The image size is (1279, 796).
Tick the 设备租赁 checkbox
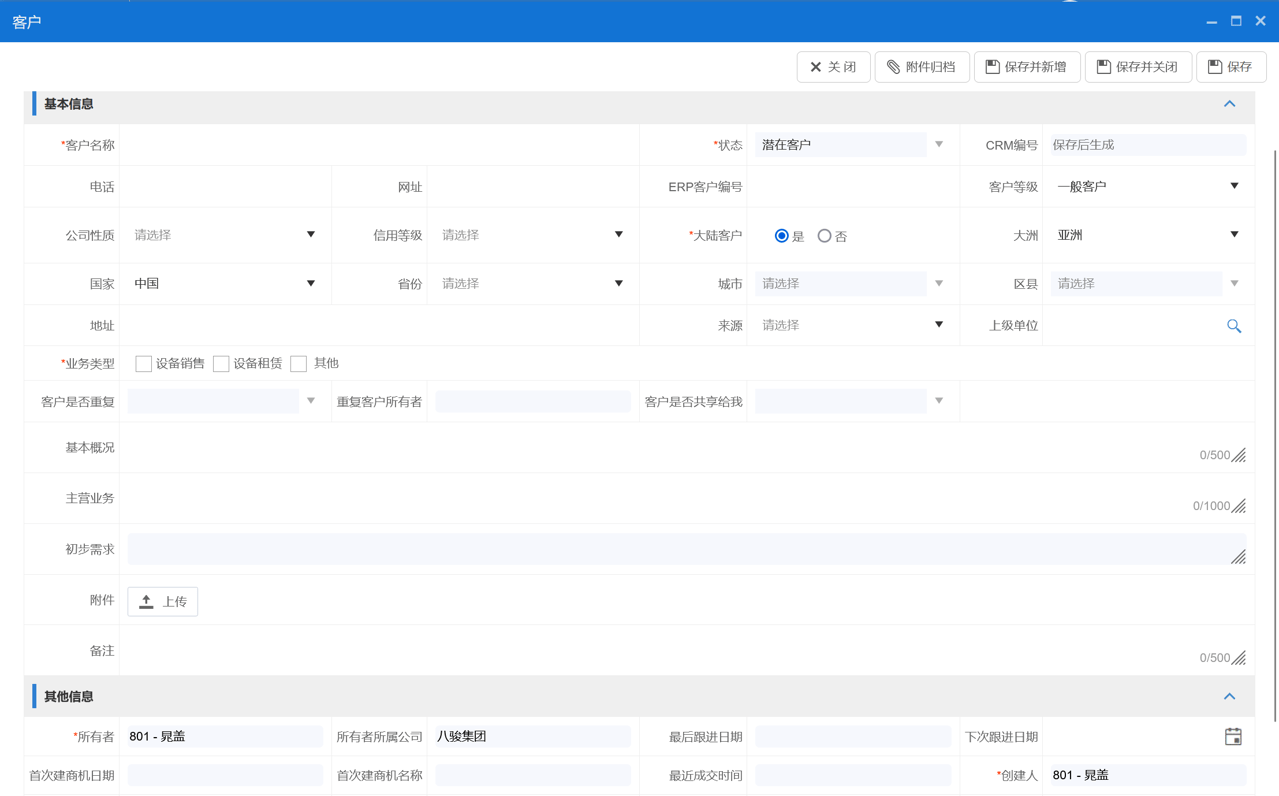(x=221, y=364)
